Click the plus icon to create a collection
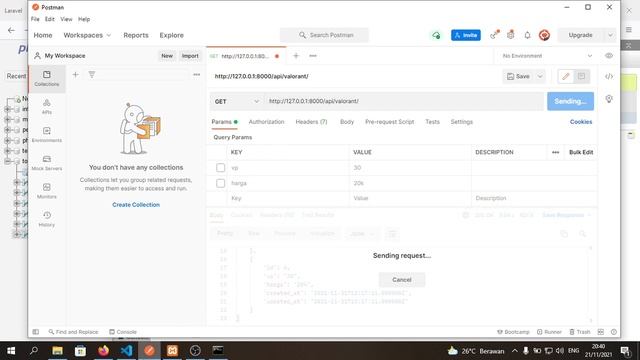This screenshot has height=360, width=640. [x=76, y=75]
